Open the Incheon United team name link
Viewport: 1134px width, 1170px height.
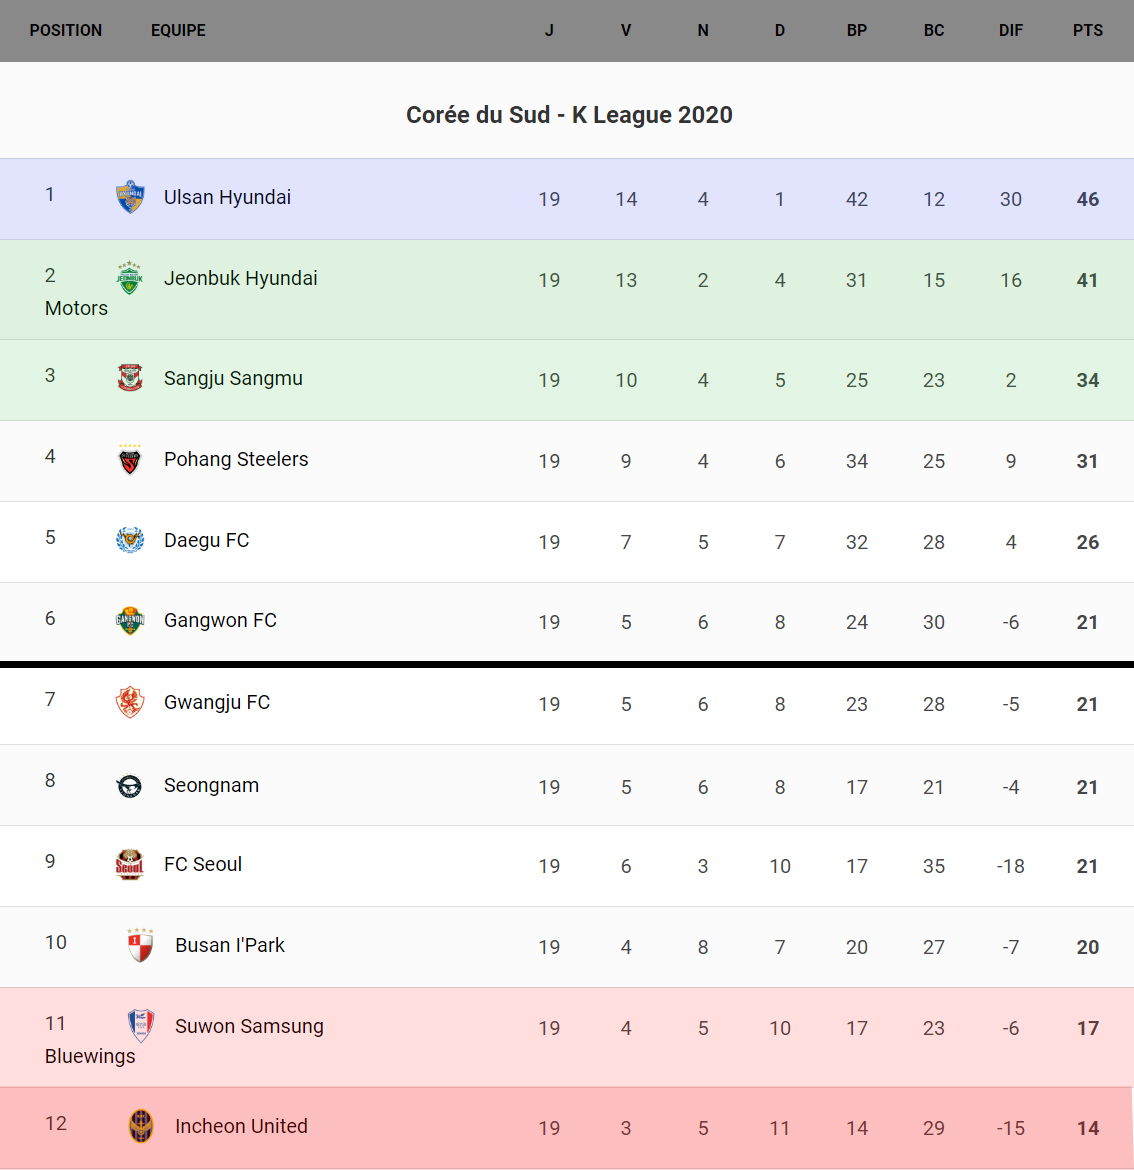(x=241, y=1126)
